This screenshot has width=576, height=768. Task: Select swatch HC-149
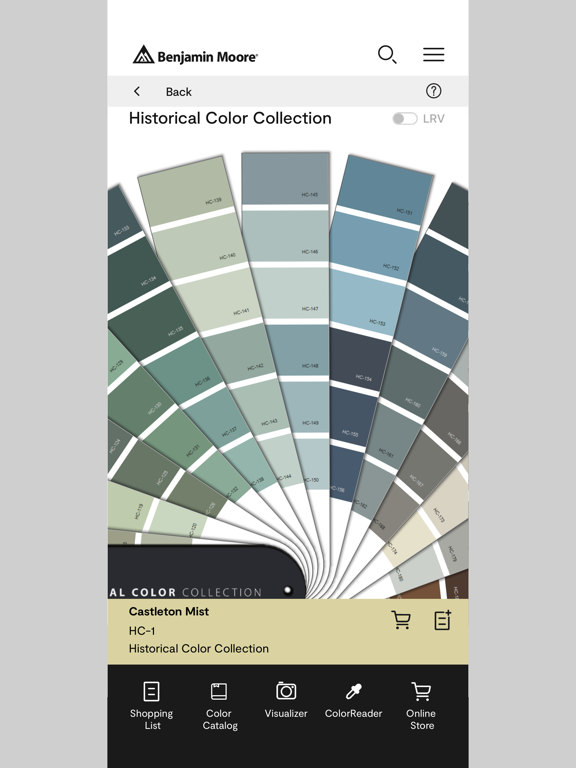click(307, 407)
